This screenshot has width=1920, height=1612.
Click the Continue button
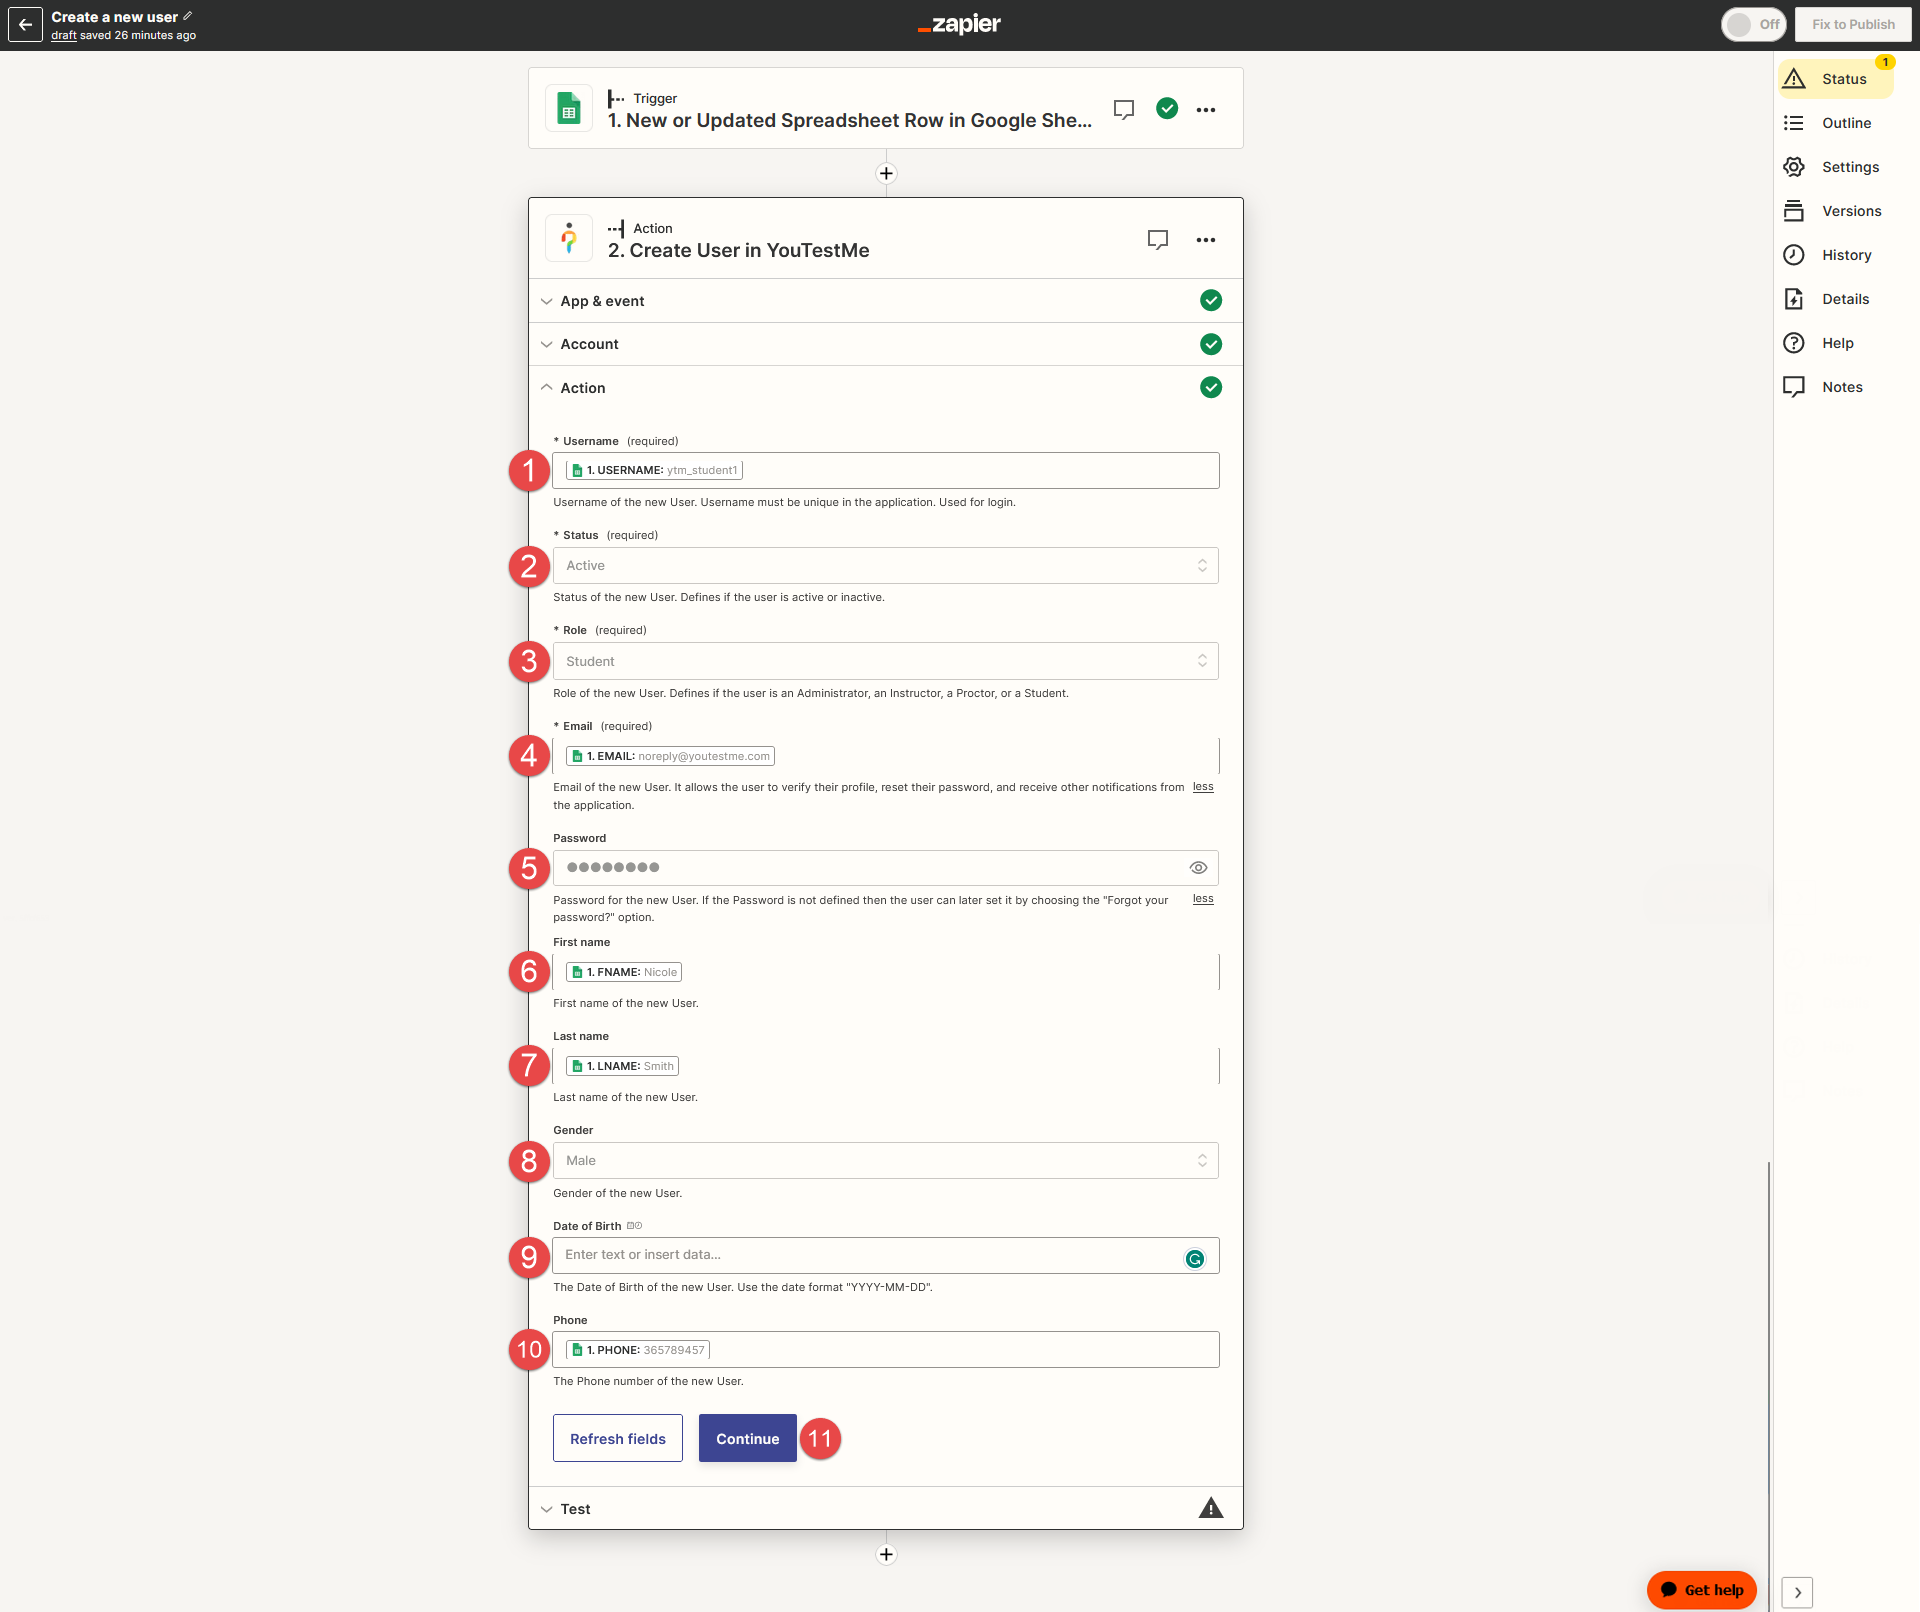[x=748, y=1438]
